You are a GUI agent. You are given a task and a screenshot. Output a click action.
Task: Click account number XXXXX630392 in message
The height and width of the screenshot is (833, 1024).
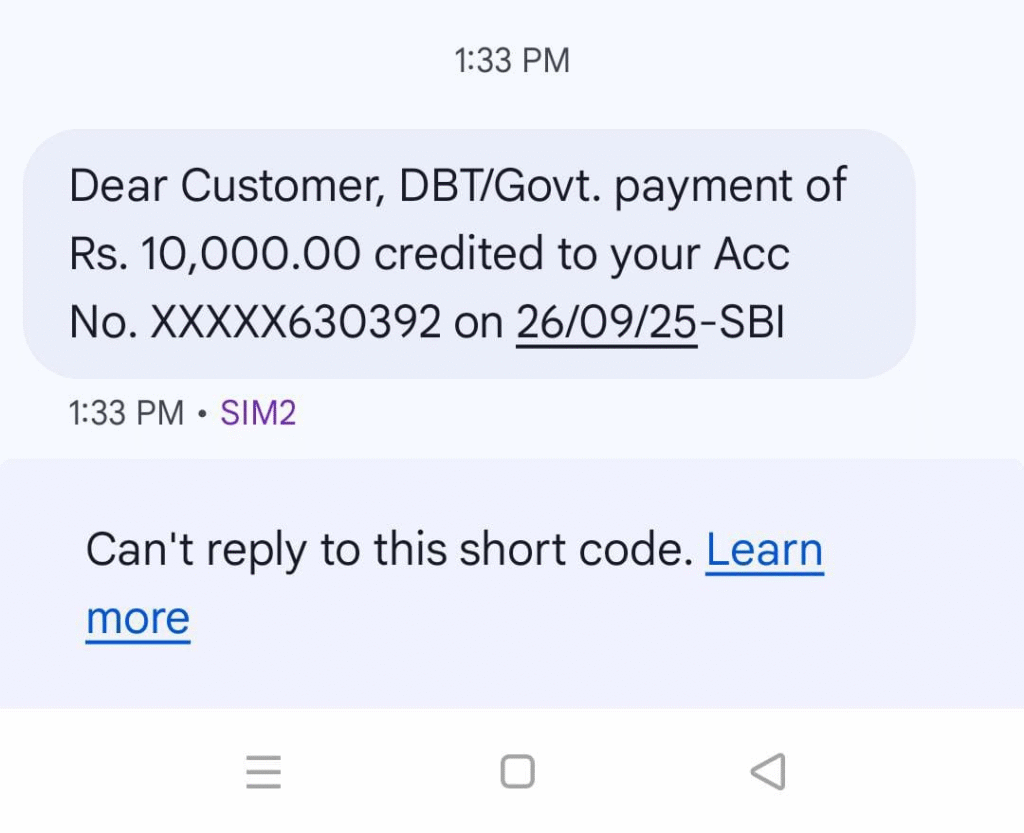[x=295, y=321]
